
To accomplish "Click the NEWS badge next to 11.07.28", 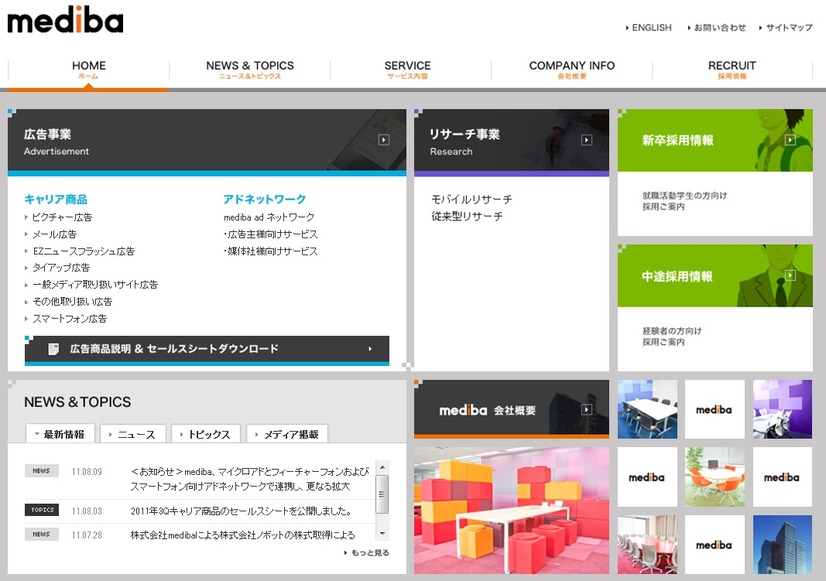I will [42, 534].
